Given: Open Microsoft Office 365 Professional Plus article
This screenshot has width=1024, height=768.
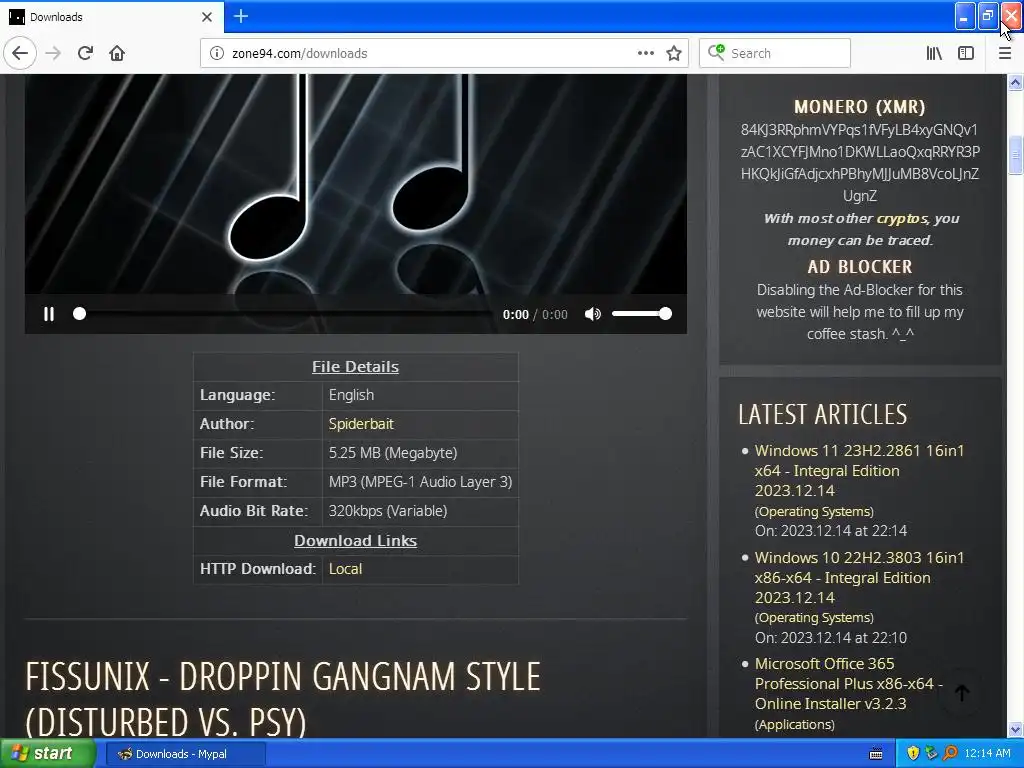Looking at the screenshot, I should [x=849, y=684].
